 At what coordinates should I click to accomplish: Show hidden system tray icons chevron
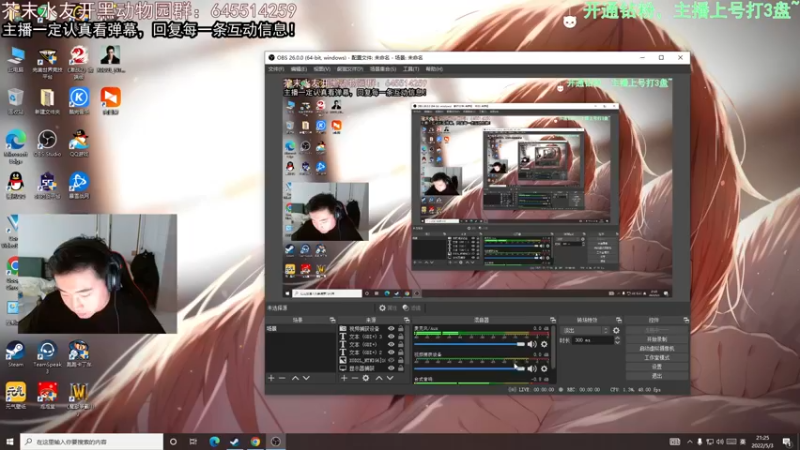point(690,442)
